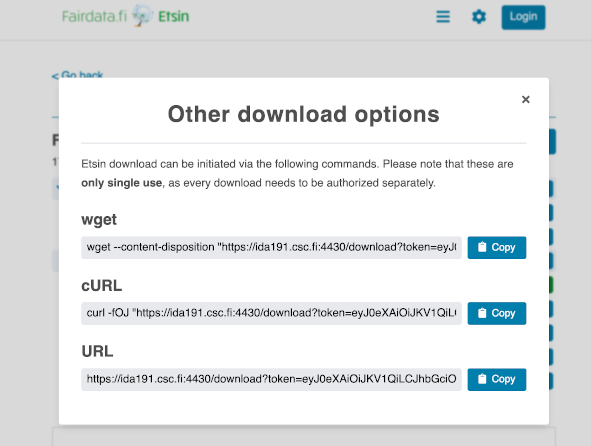Click the Go back link
591x446 pixels.
(x=77, y=75)
